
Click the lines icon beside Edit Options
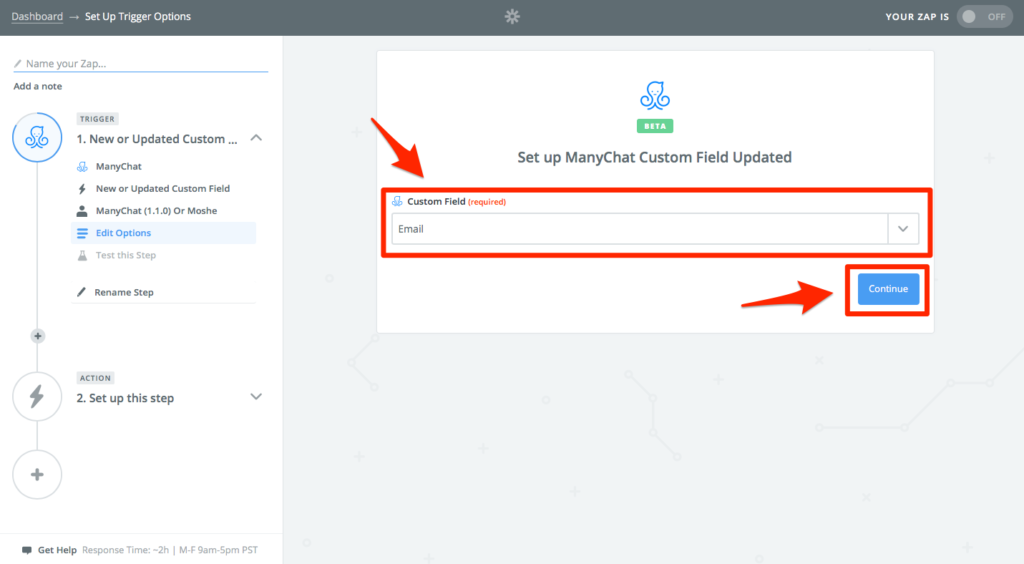(82, 233)
